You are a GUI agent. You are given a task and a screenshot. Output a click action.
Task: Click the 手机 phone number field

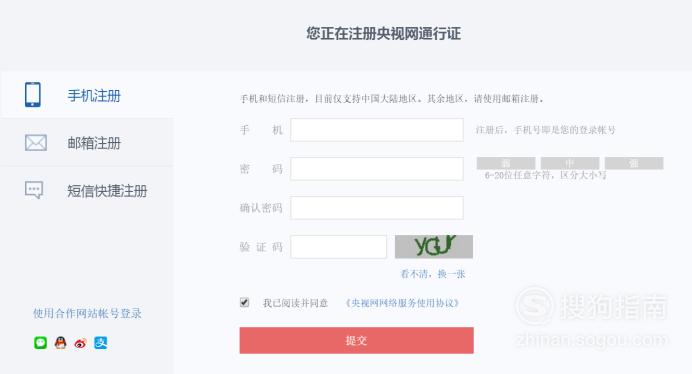377,130
